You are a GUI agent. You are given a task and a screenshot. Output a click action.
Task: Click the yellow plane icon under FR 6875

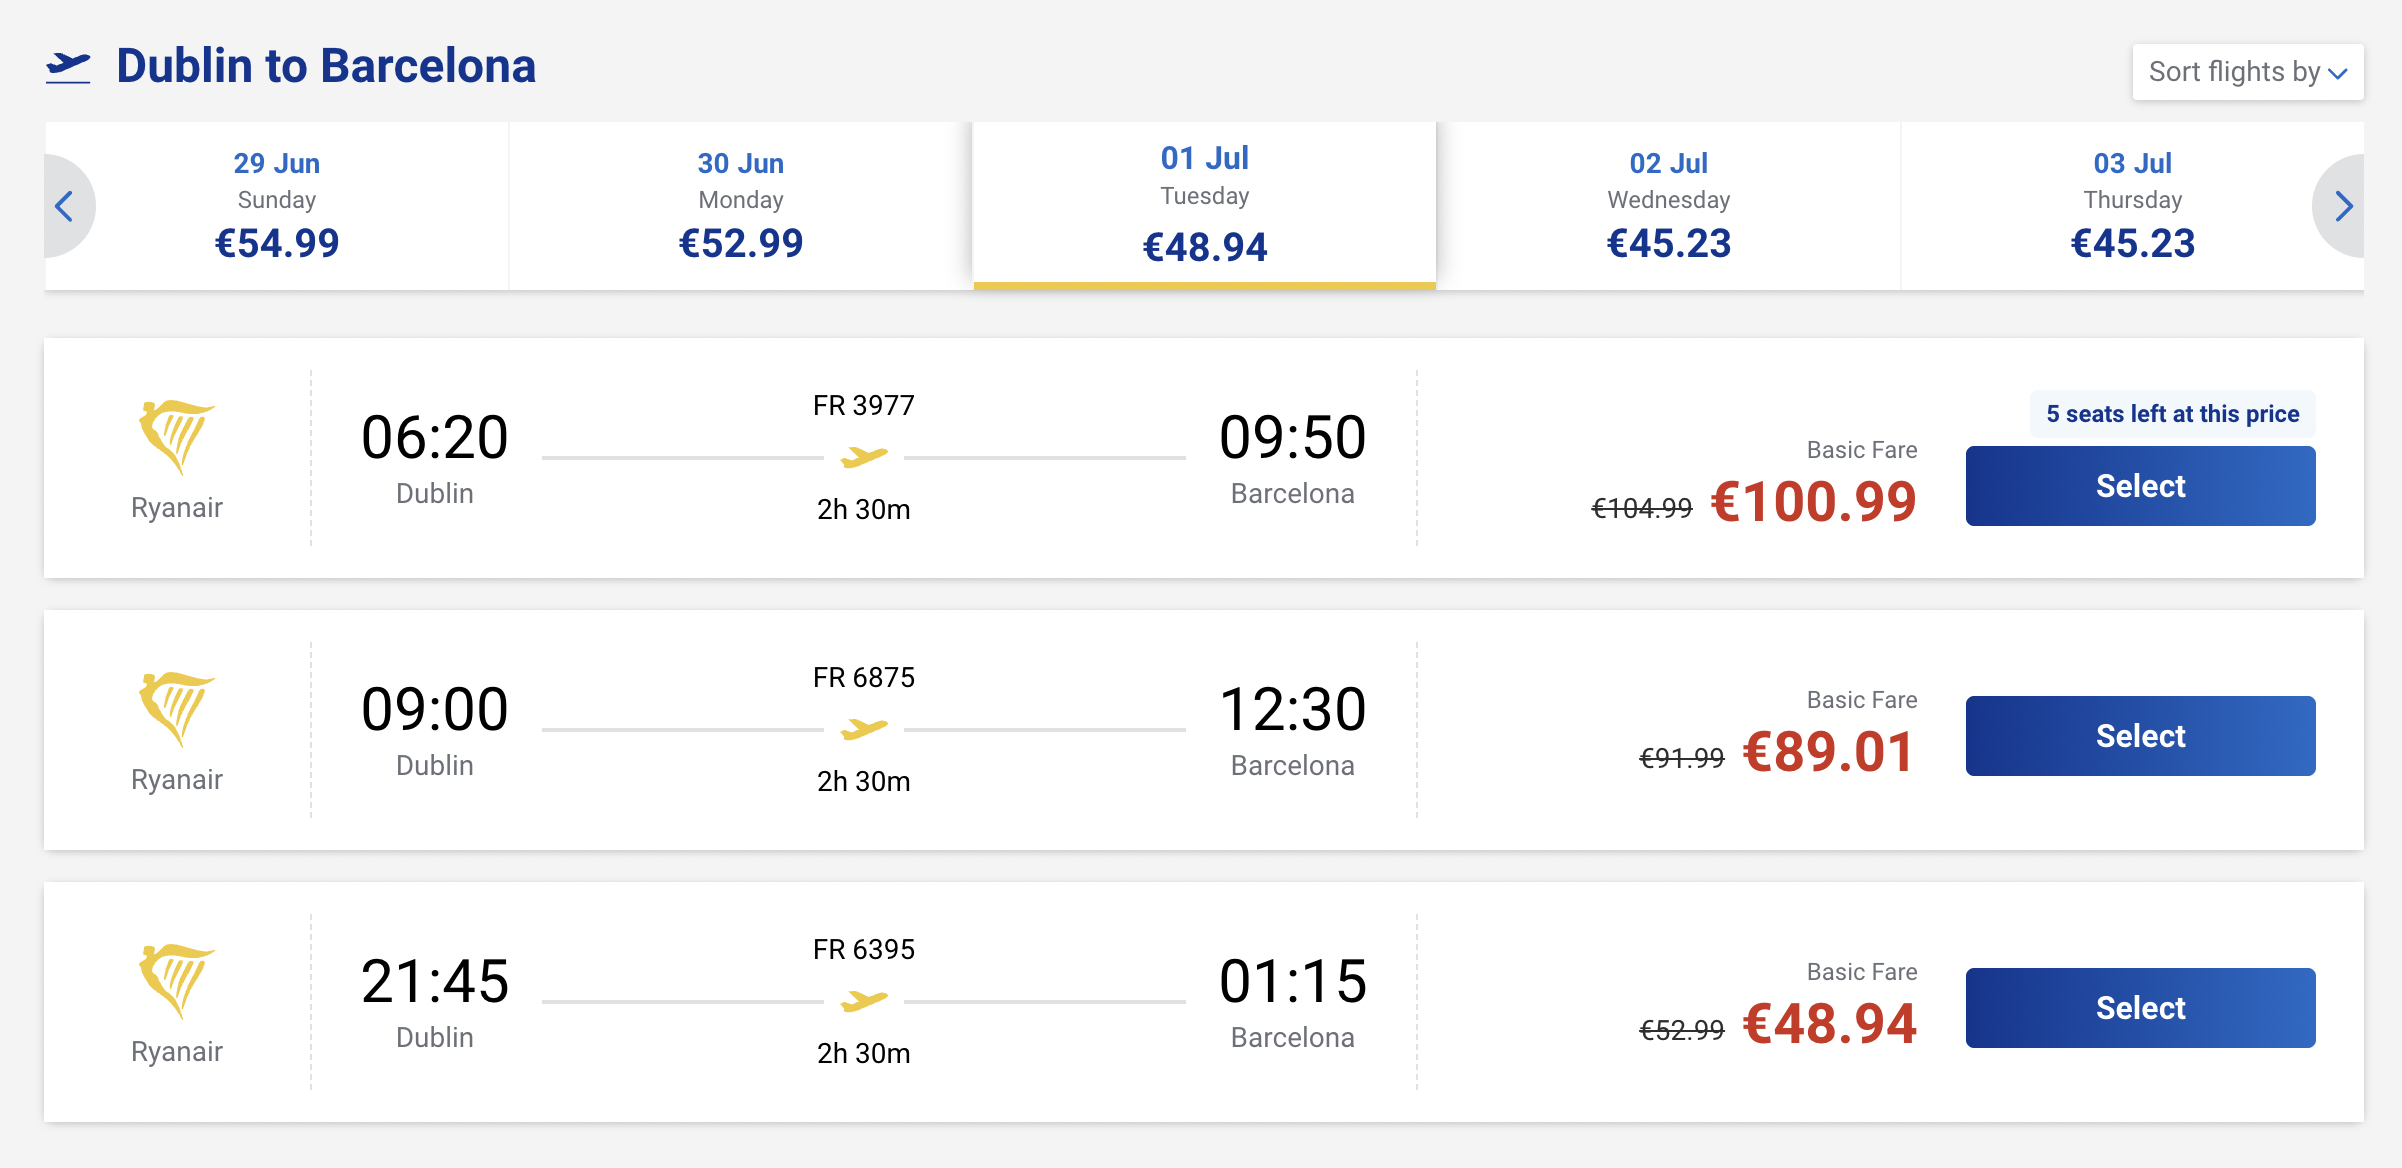coord(864,730)
